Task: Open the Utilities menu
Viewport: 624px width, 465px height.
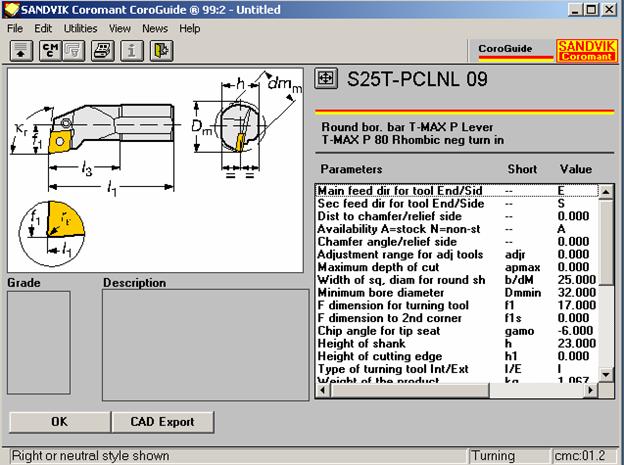Action: pyautogui.click(x=80, y=29)
